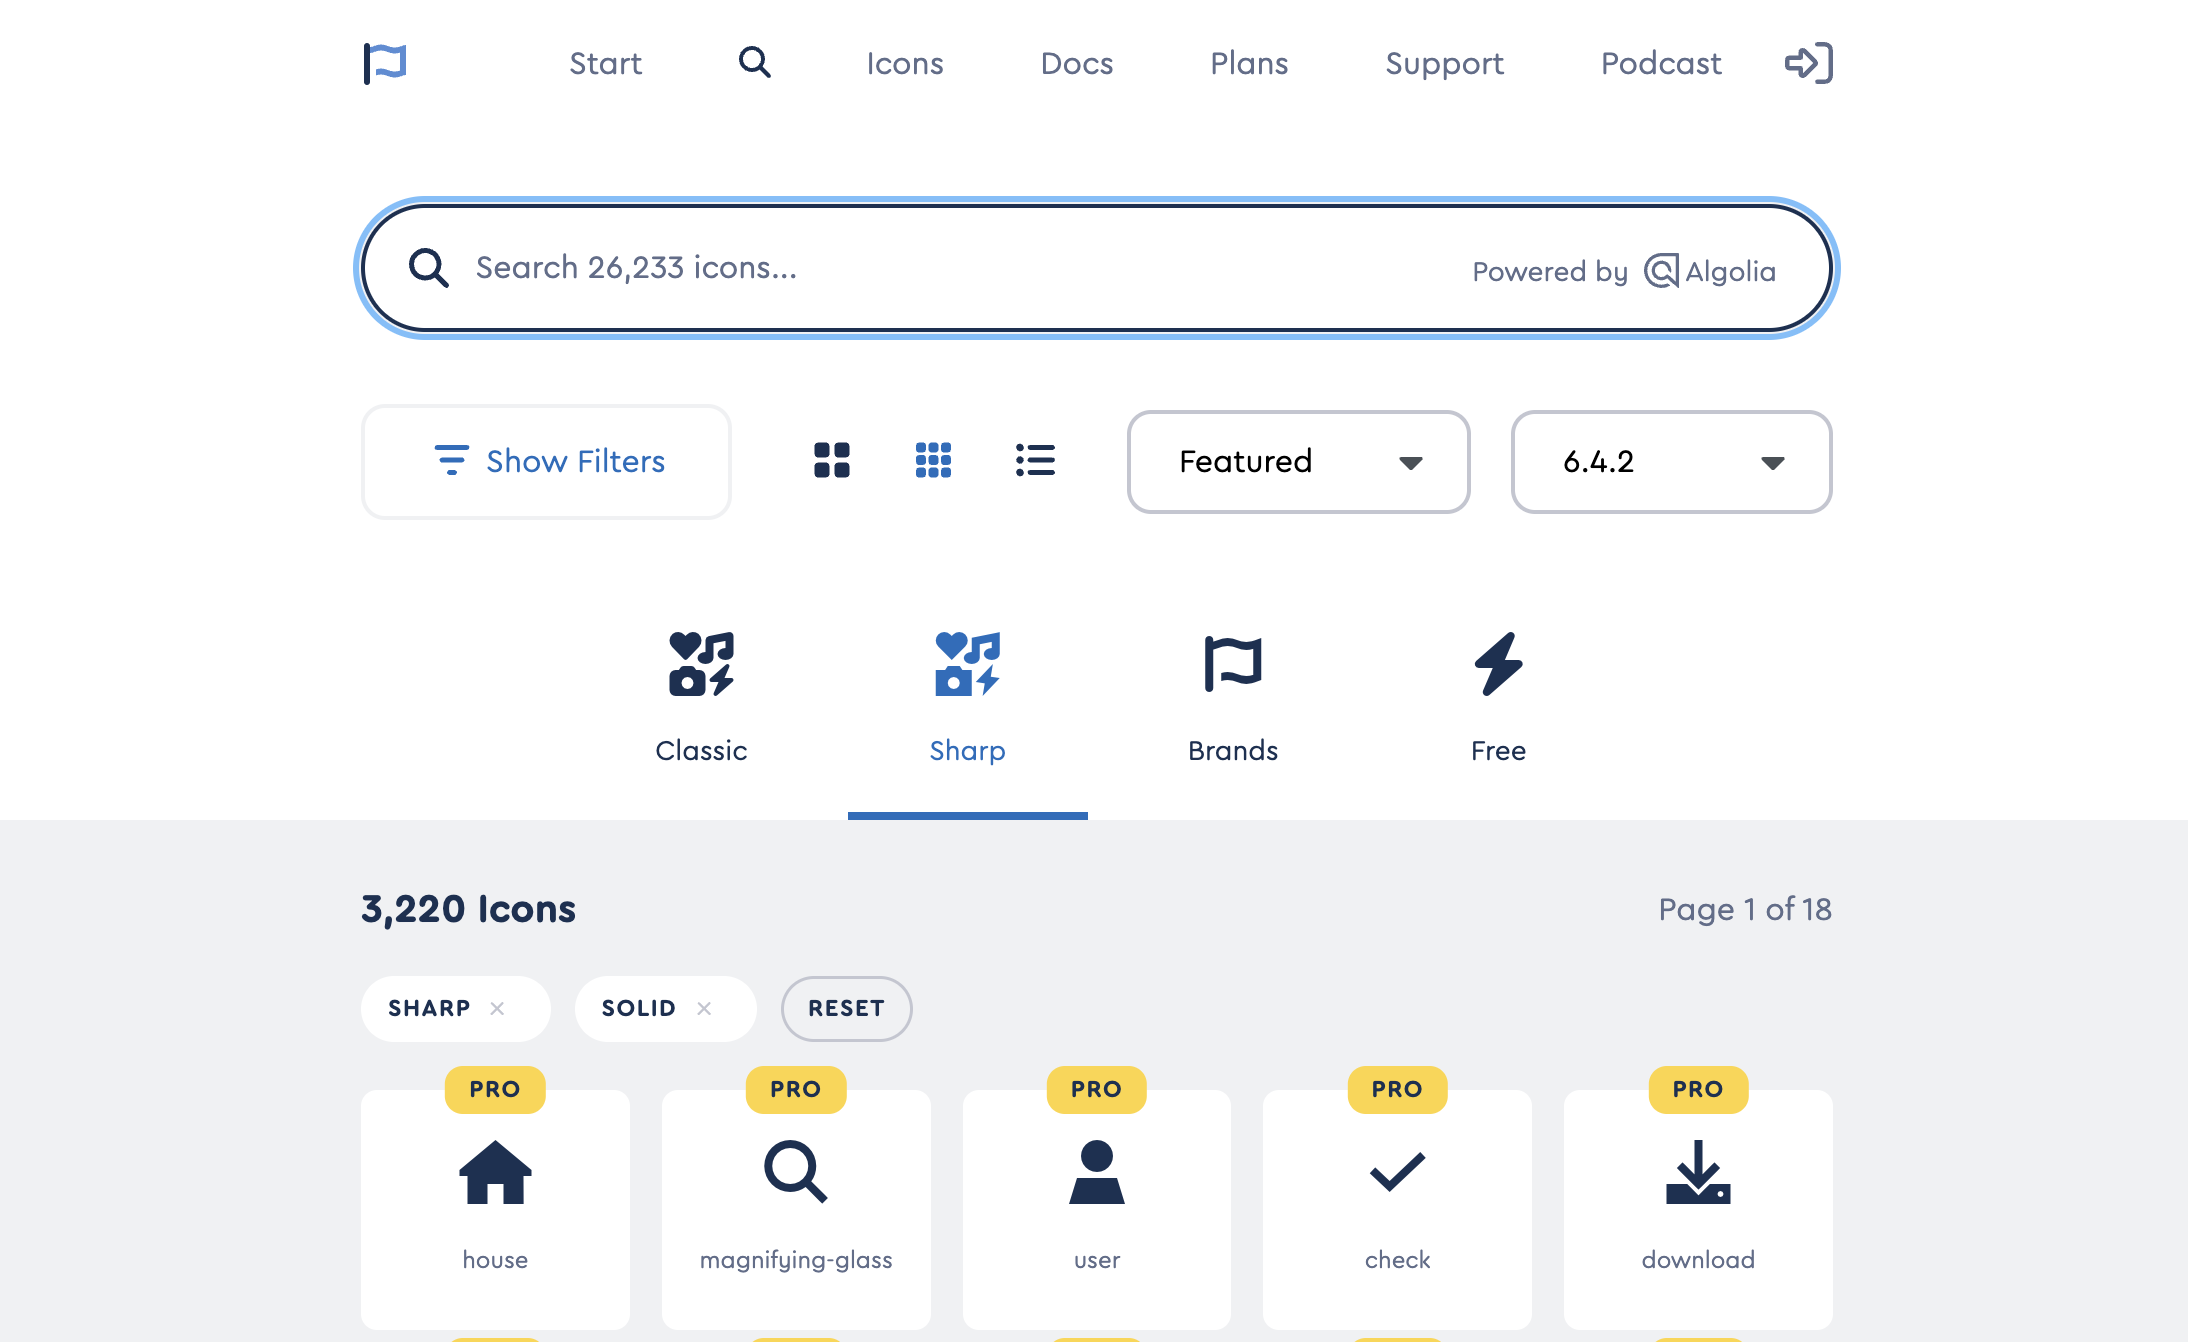The width and height of the screenshot is (2188, 1342).
Task: Select the Brands tab
Action: click(x=1232, y=697)
